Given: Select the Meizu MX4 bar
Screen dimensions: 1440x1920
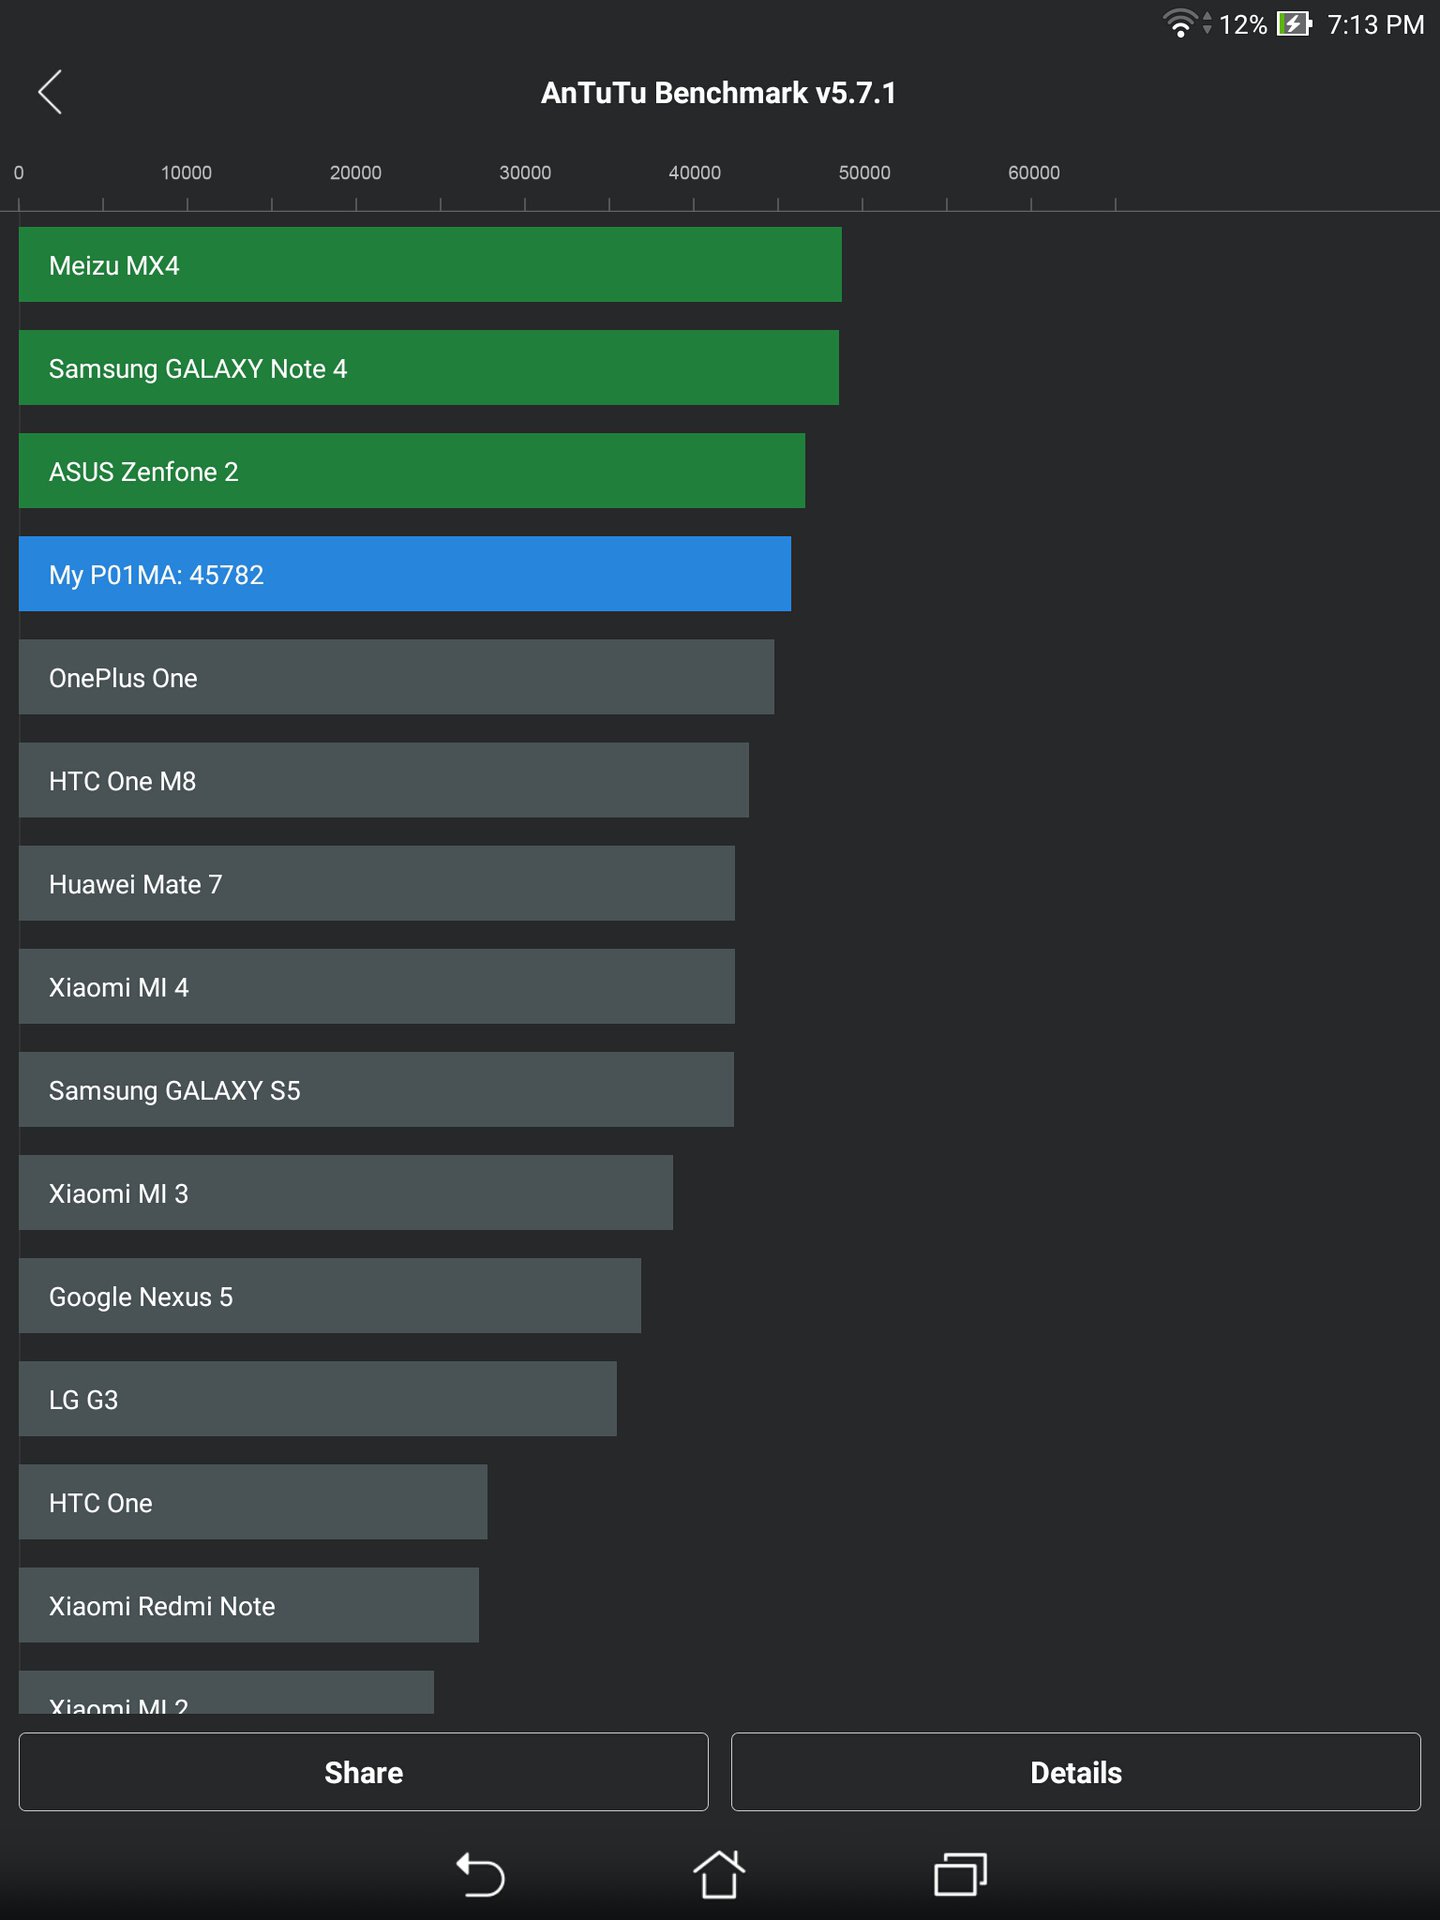Looking at the screenshot, I should point(430,265).
